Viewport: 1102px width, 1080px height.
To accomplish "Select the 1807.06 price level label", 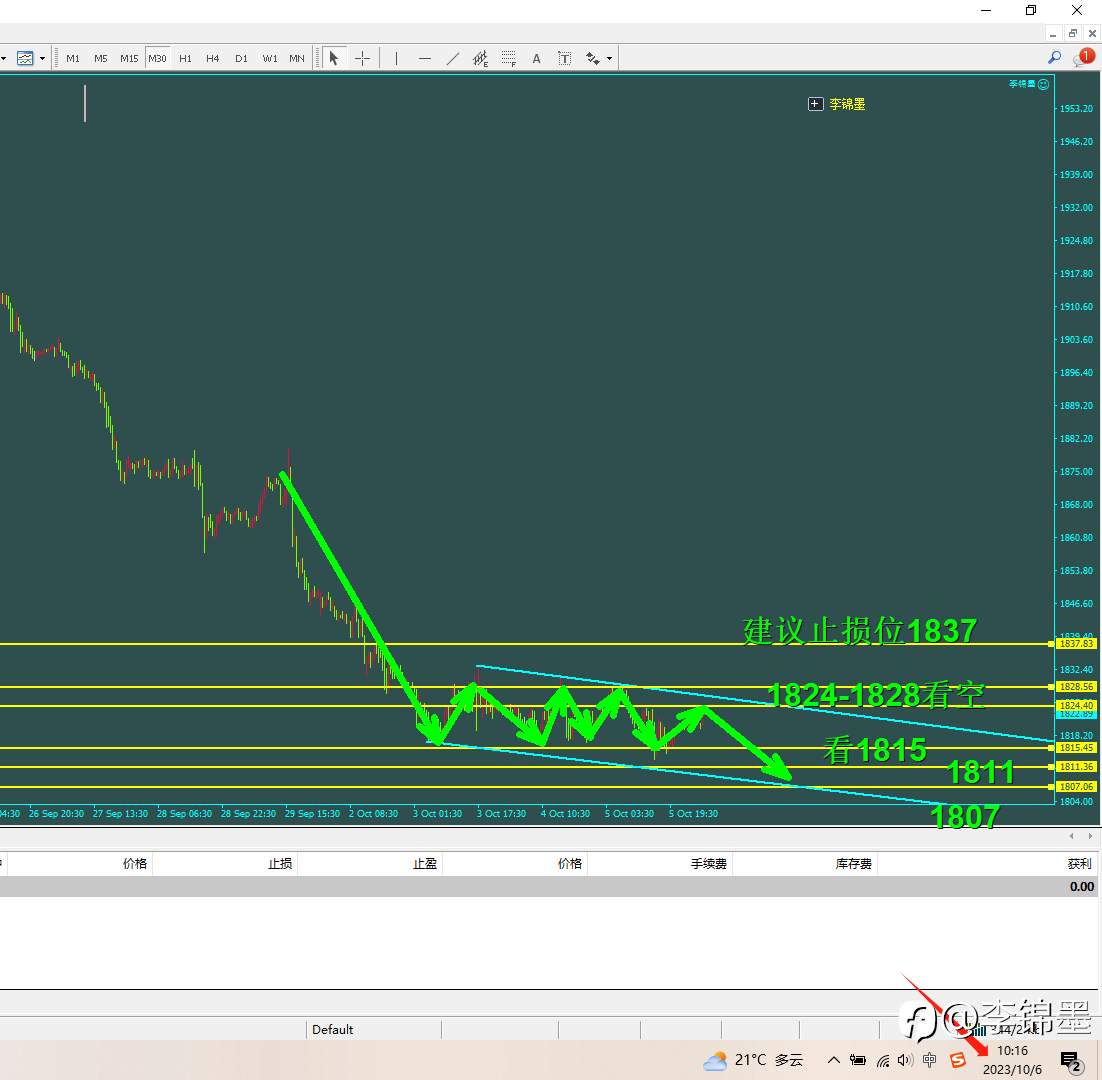I will (1076, 786).
